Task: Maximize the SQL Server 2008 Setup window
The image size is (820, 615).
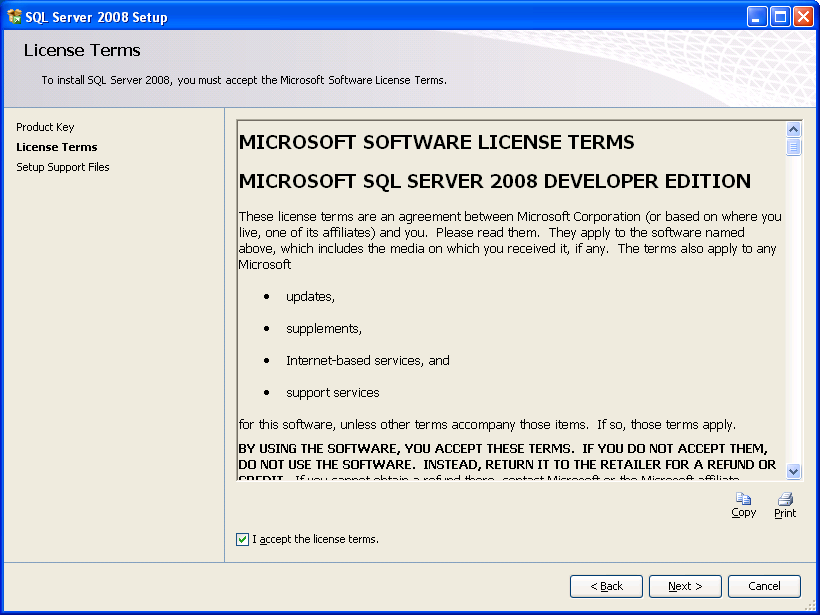Action: pyautogui.click(x=780, y=17)
